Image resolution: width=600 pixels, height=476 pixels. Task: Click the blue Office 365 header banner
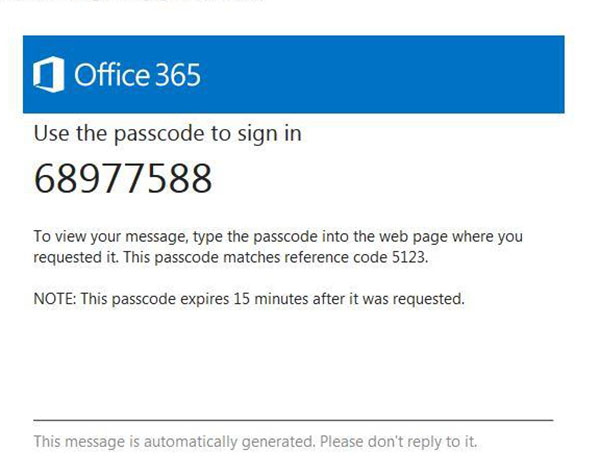(293, 74)
